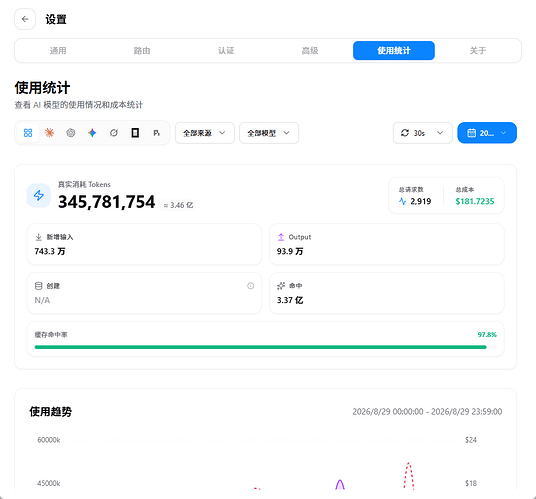The image size is (536, 499).
Task: Filter by Claude starburst icon
Action: [50, 133]
